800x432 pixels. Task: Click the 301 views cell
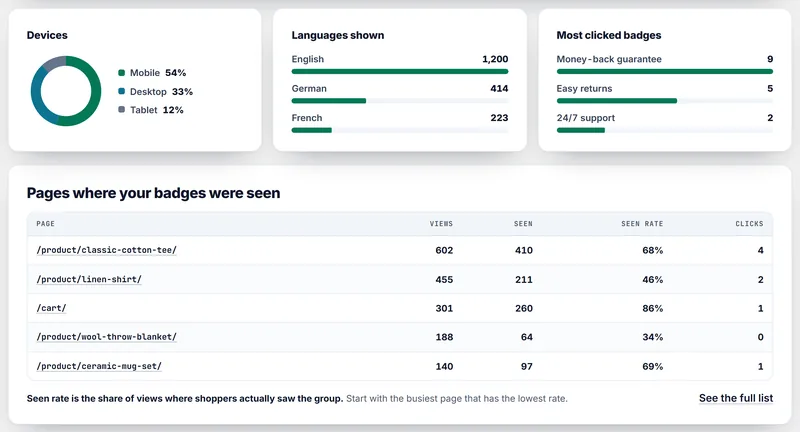point(444,309)
